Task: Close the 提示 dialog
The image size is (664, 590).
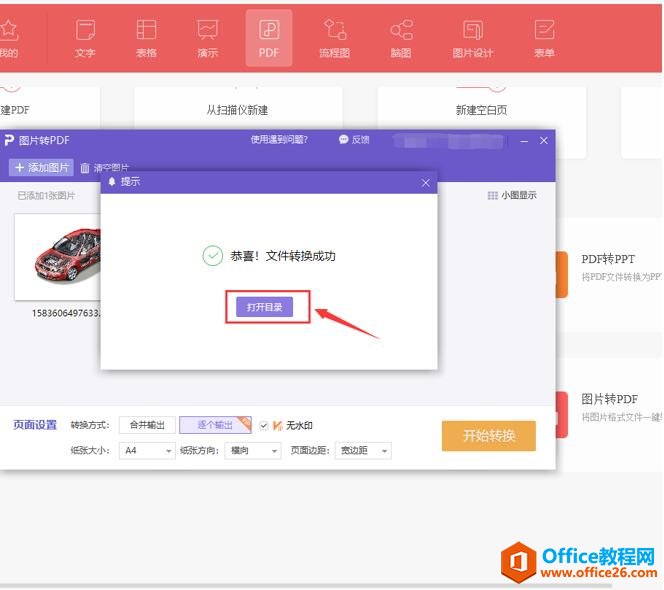Action: [426, 183]
